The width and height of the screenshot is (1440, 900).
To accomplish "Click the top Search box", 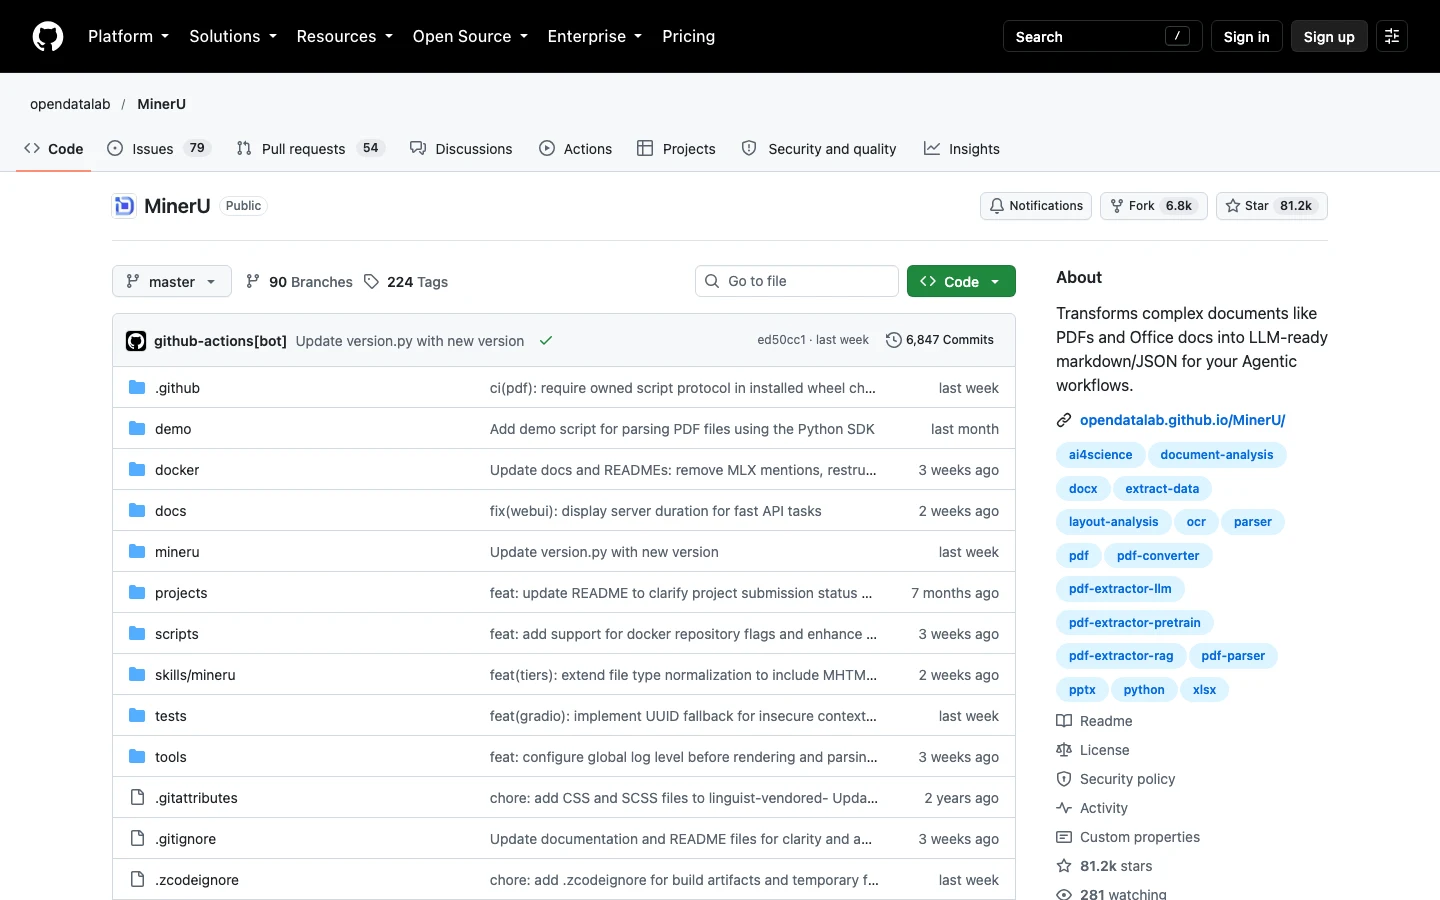I will [x=1102, y=36].
